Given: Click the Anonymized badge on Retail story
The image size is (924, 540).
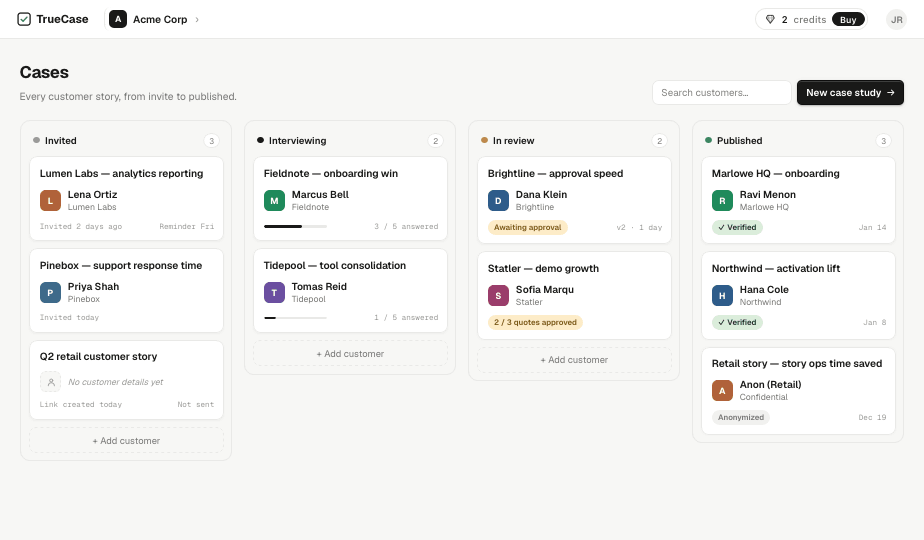Looking at the screenshot, I should [741, 417].
